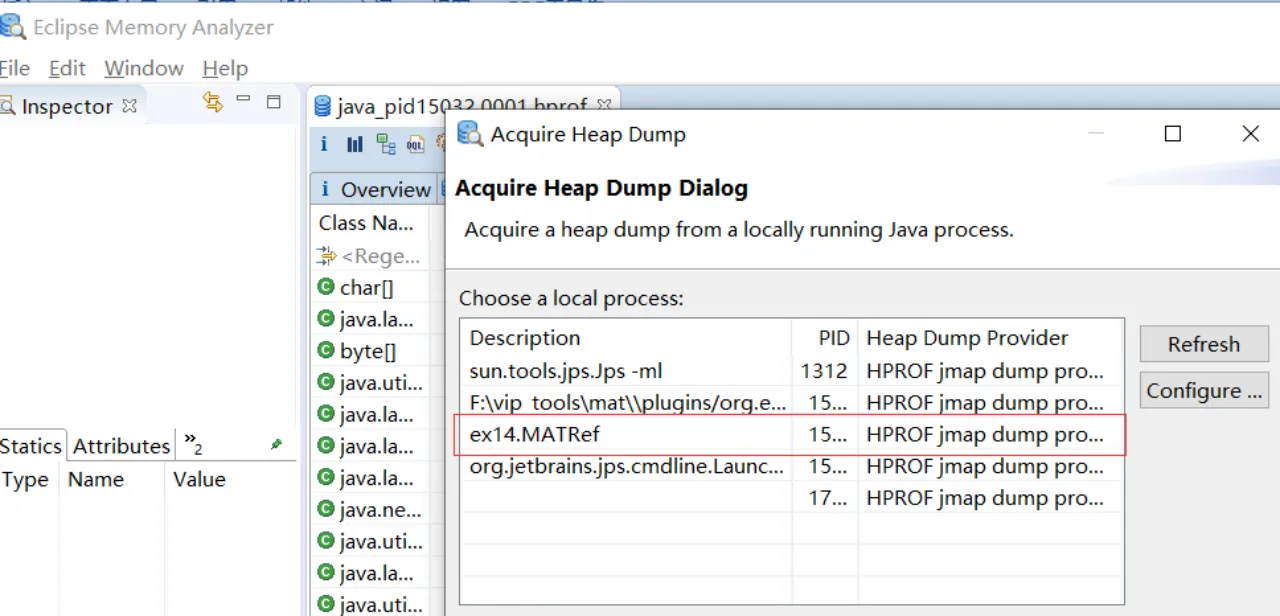Switch to the Overview tab

click(375, 189)
